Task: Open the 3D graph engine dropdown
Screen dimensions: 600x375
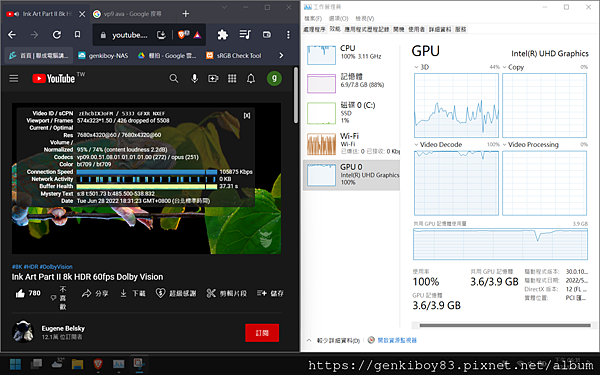Action: pos(416,67)
